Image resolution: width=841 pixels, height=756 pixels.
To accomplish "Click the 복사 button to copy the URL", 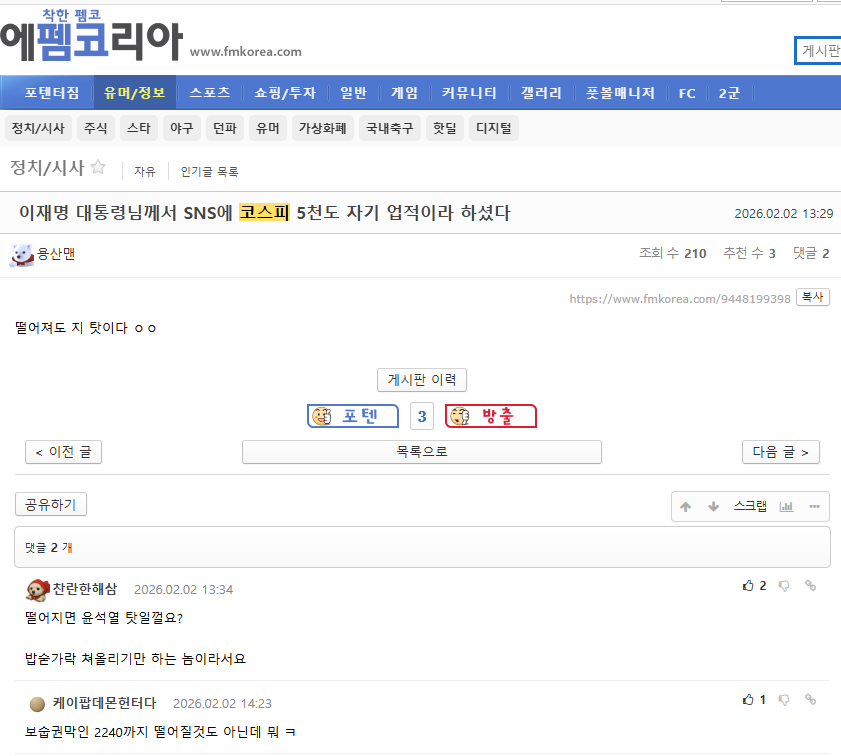I will [x=813, y=297].
